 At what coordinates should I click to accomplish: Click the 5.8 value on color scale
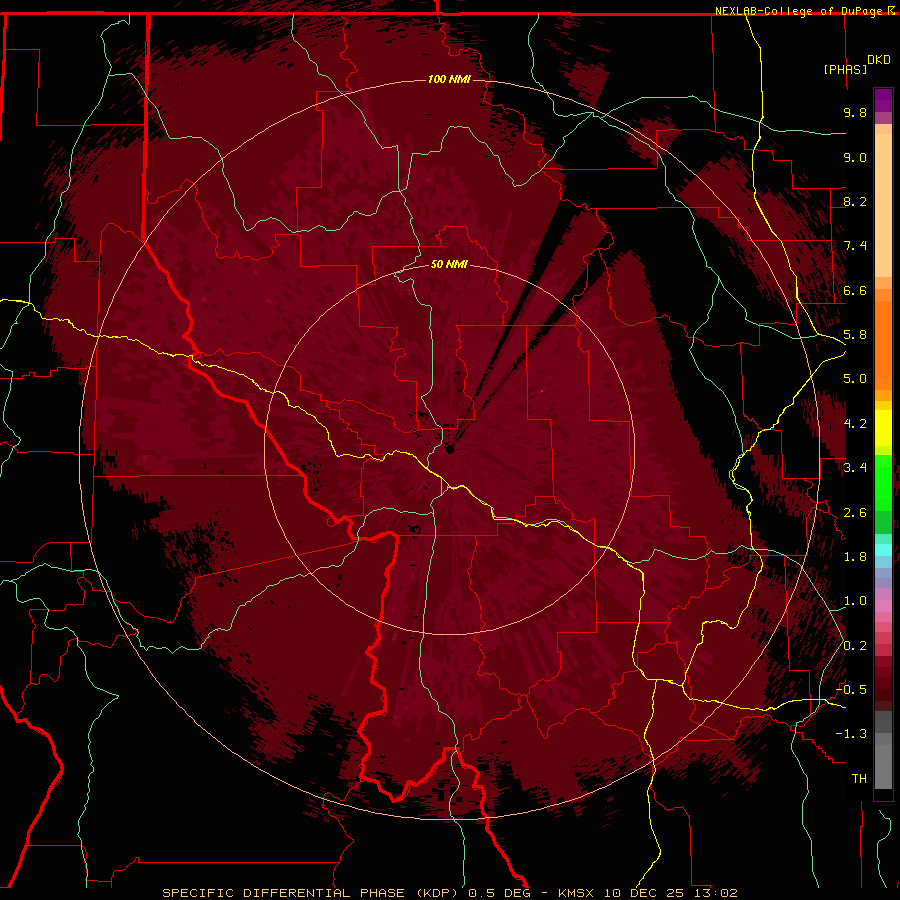[855, 335]
